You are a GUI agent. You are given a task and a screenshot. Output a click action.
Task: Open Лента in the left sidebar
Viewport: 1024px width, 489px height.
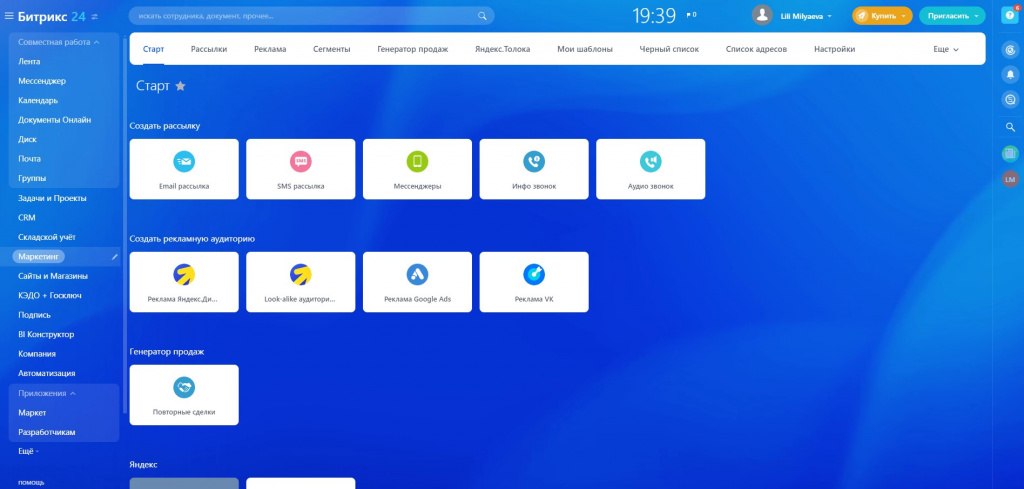pos(29,61)
